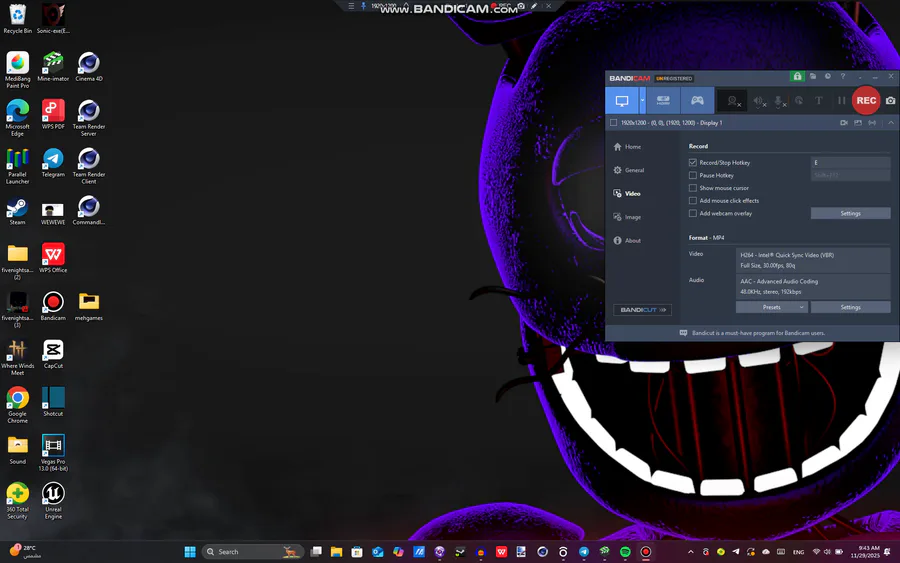
Task: Open Spotify from taskbar
Action: coord(625,552)
